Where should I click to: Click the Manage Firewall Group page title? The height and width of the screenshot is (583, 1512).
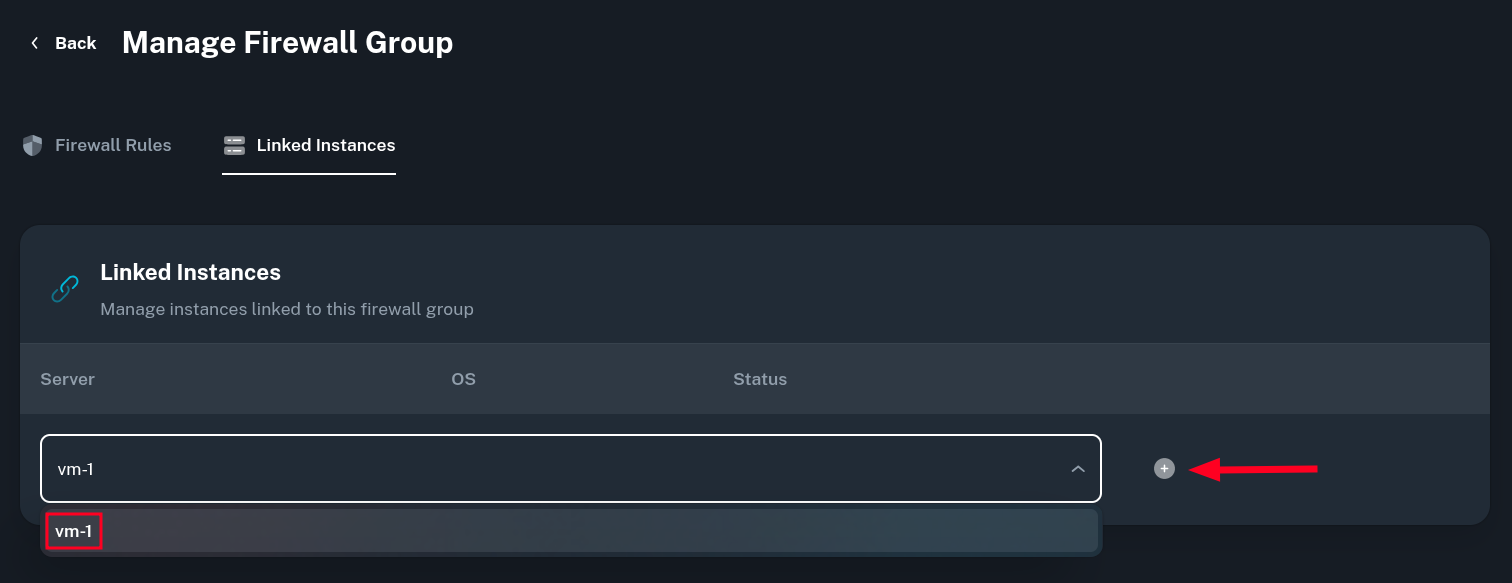point(287,43)
